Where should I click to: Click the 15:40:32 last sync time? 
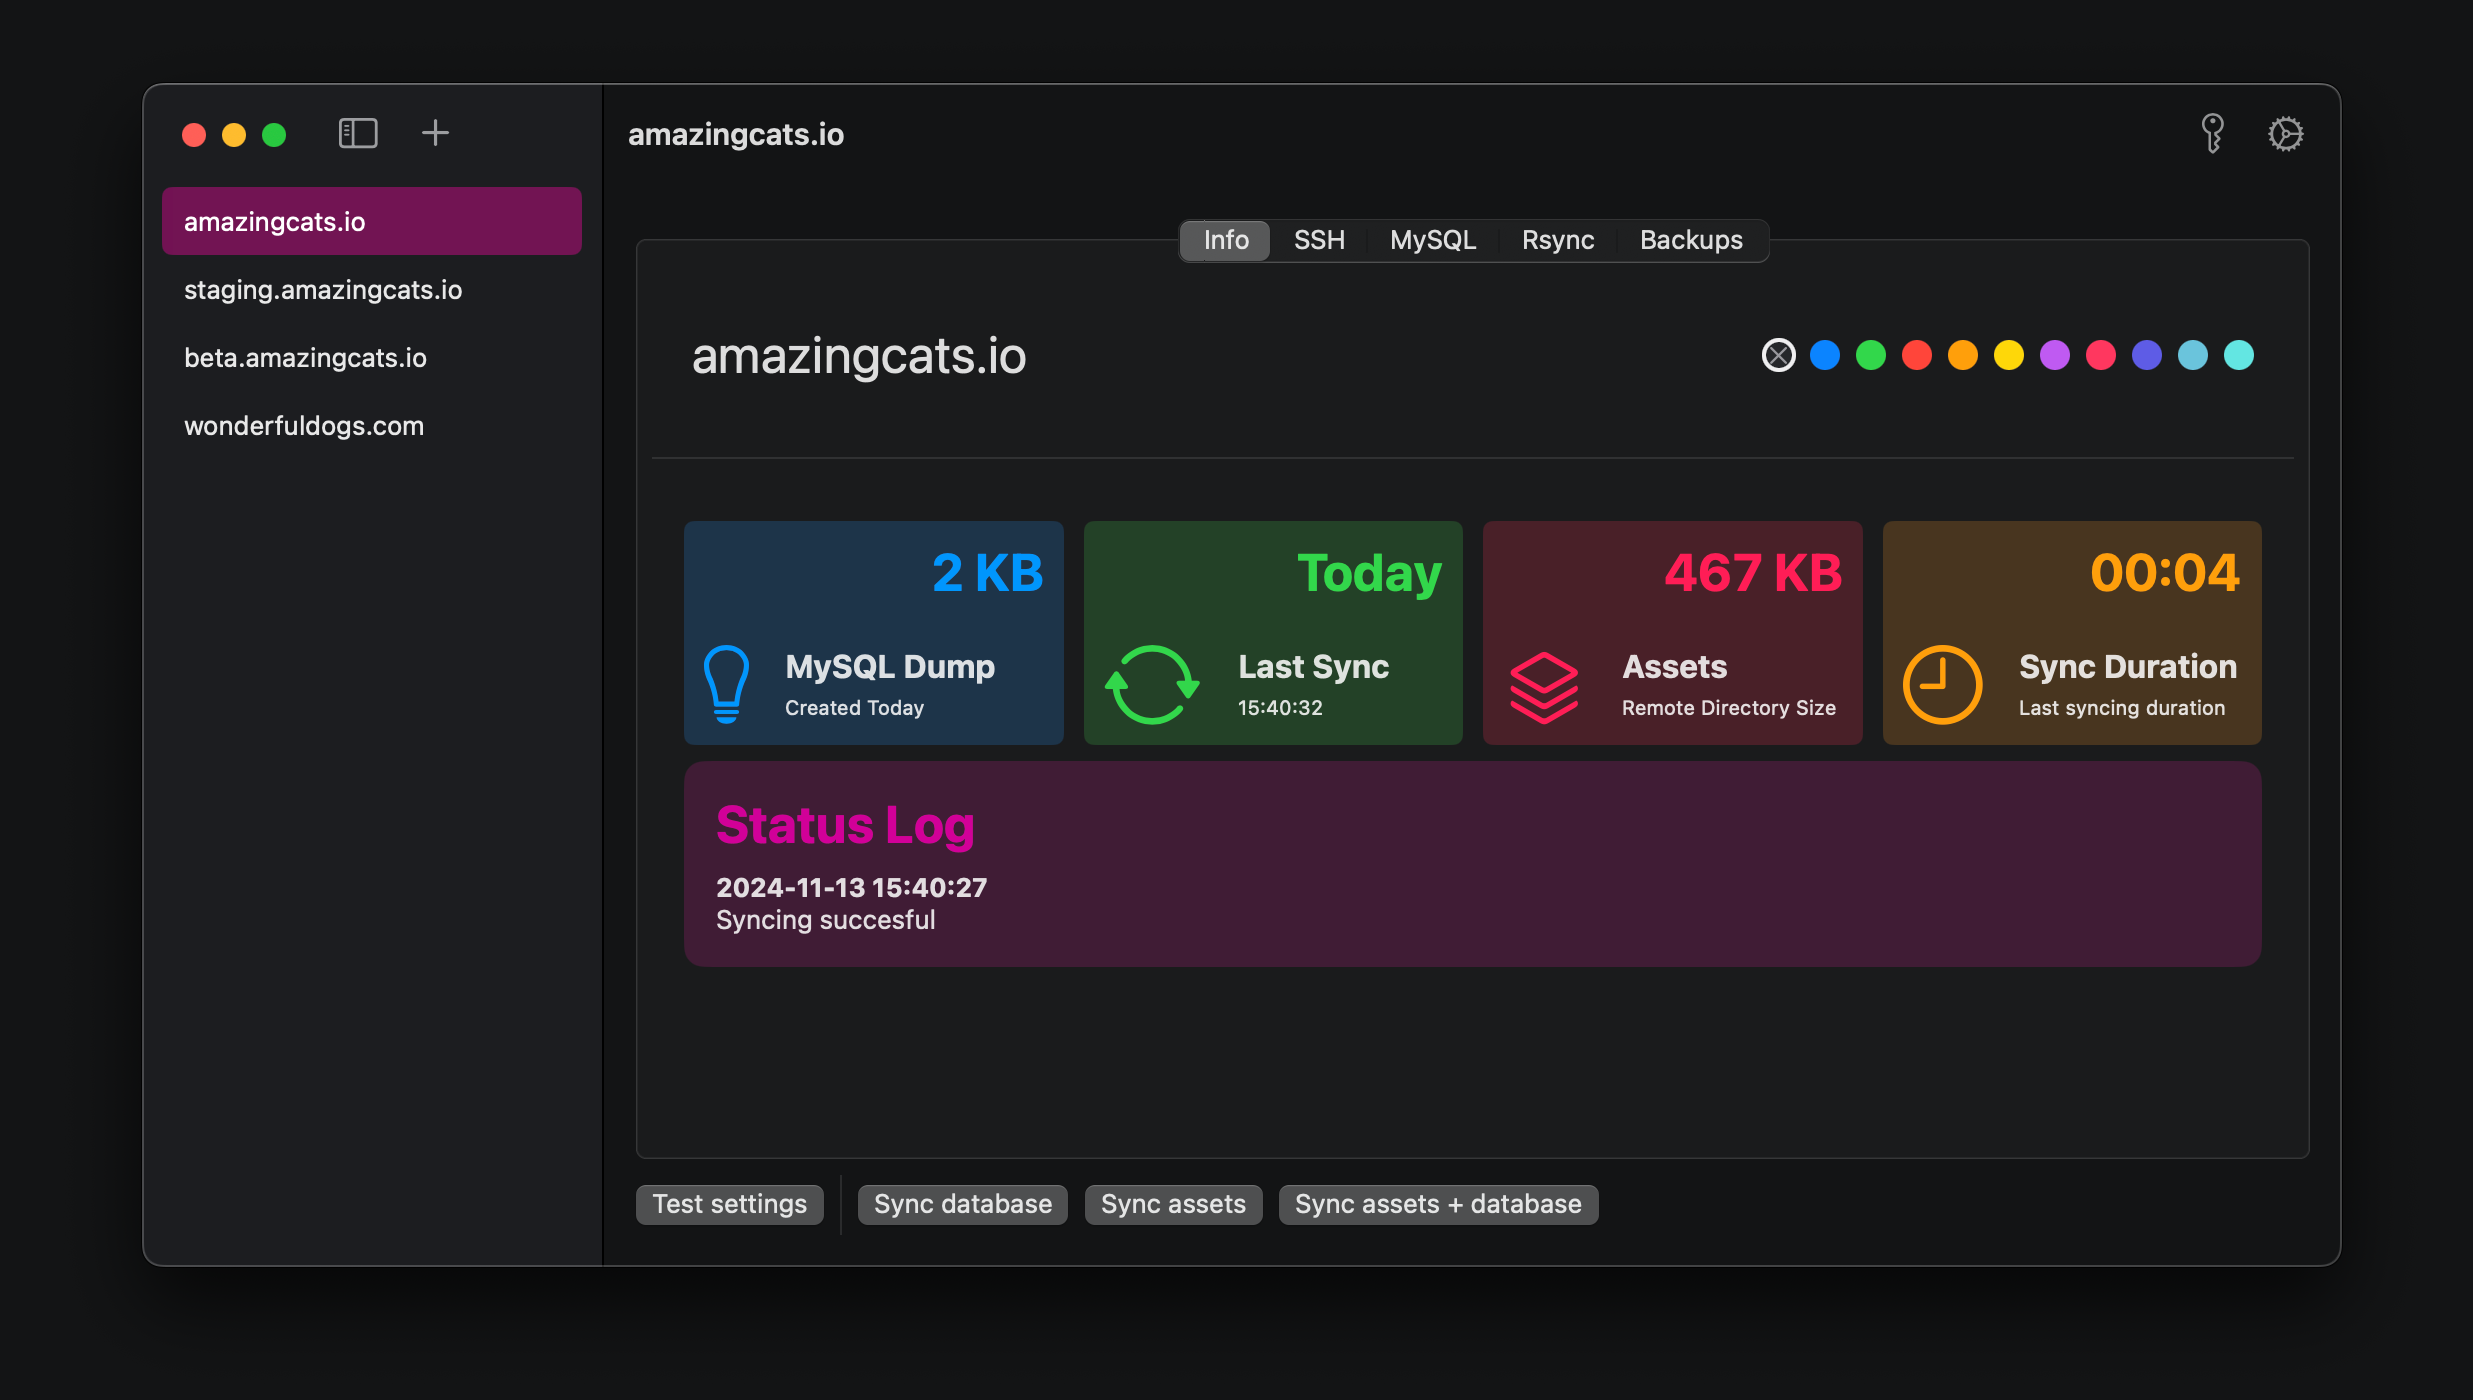1280,708
